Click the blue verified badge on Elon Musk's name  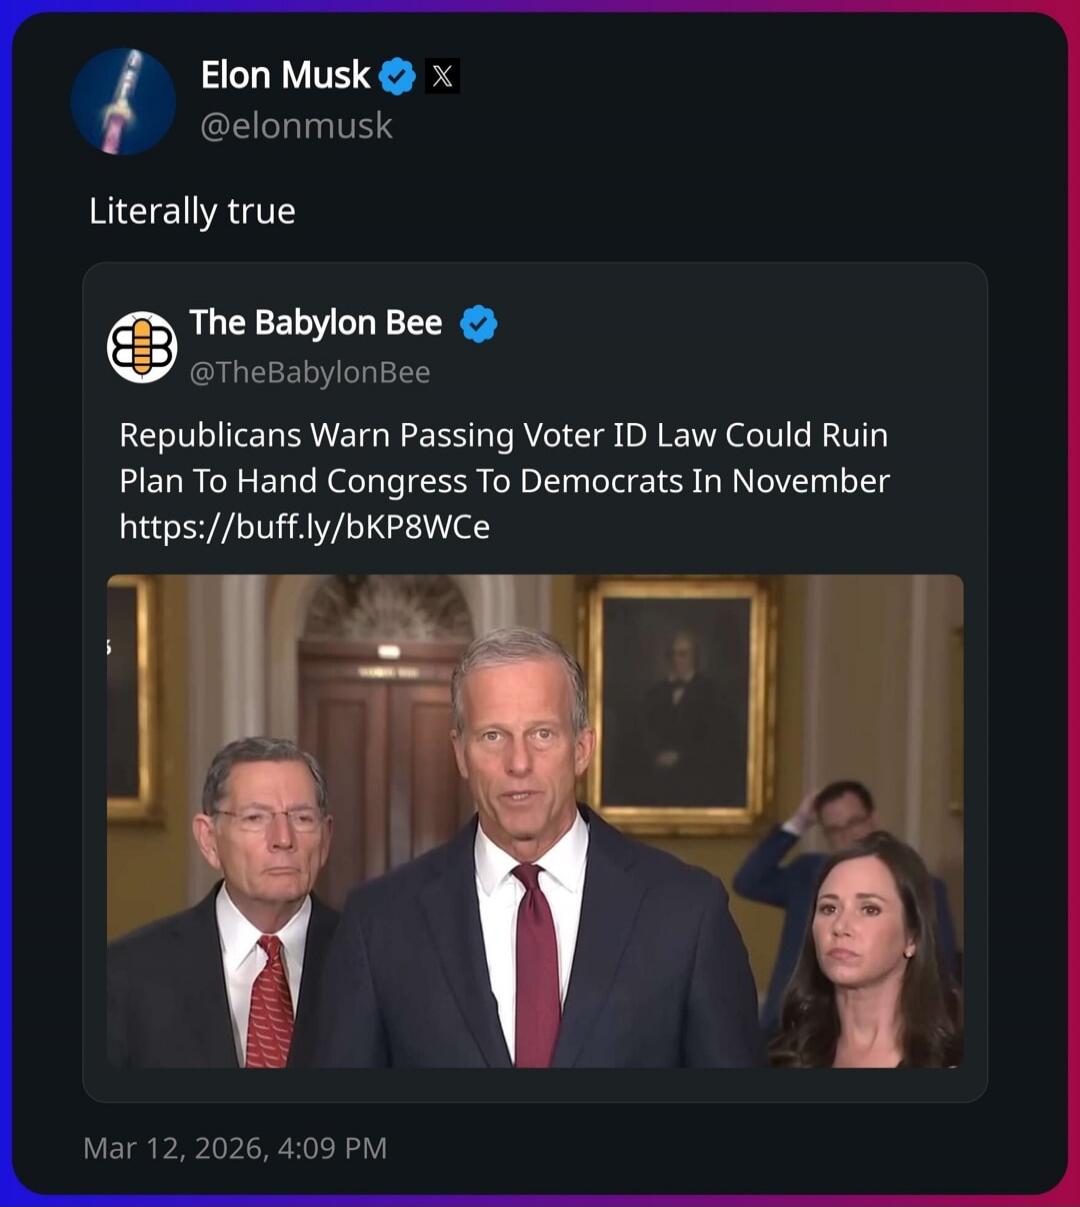click(x=397, y=74)
